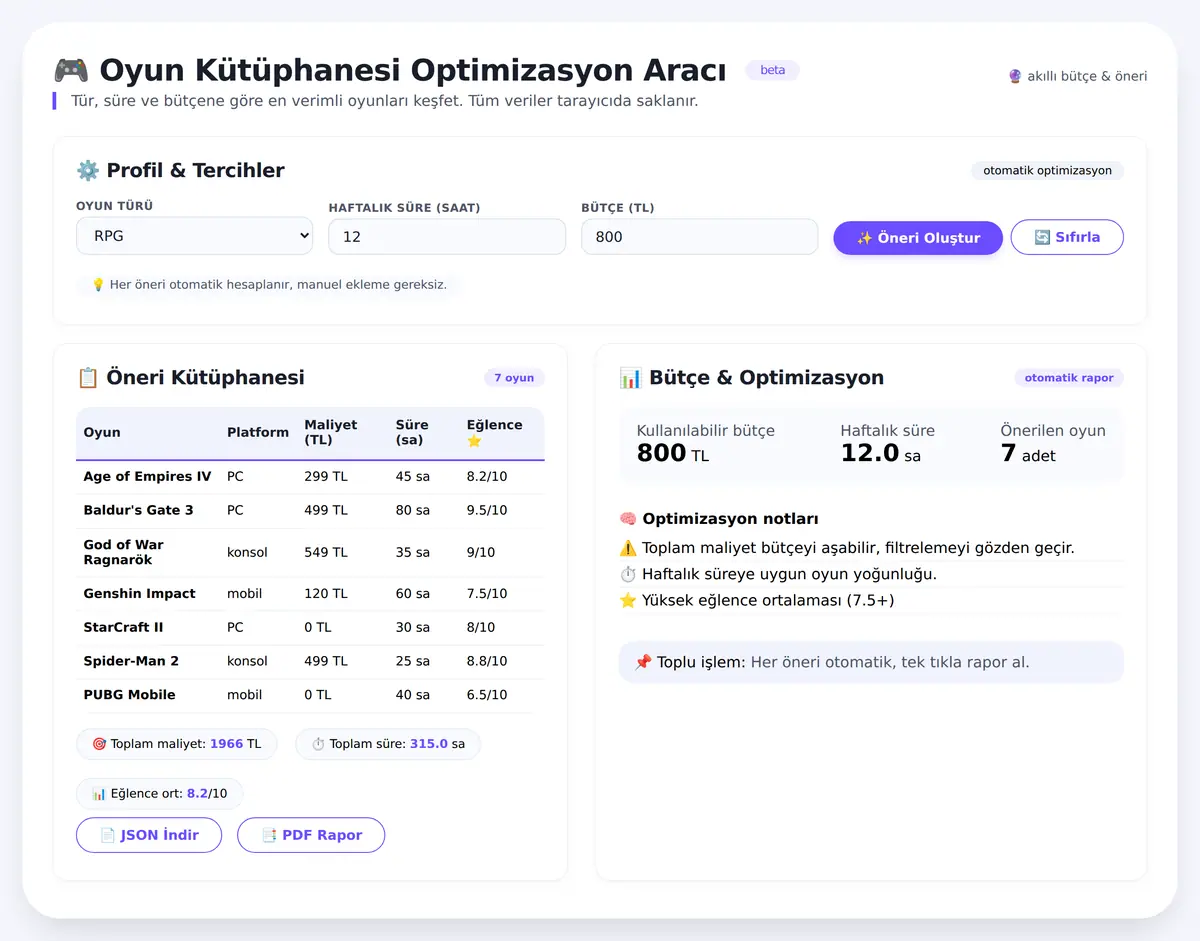
Task: Click the Kullanılabilir bütçe 800 TL value
Action: tap(673, 454)
